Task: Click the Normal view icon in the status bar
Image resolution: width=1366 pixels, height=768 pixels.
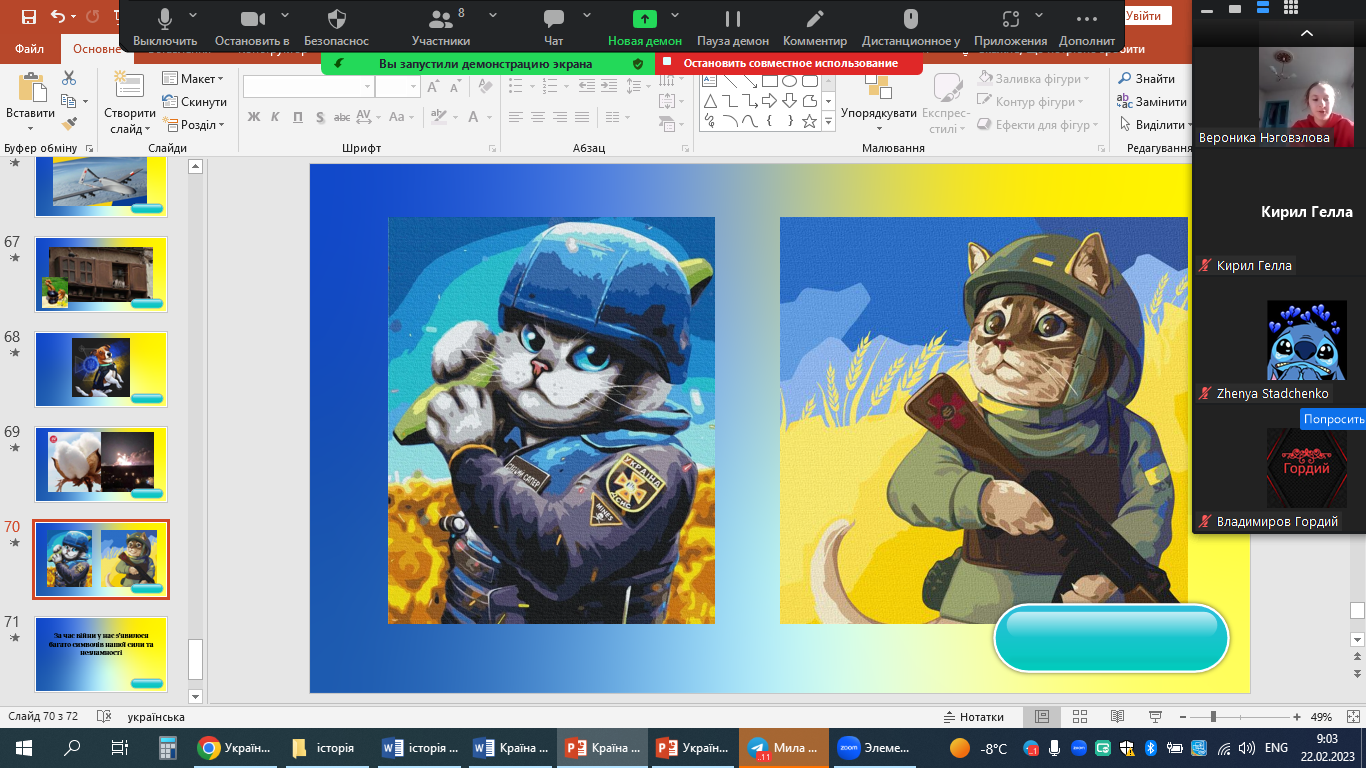Action: point(1041,717)
